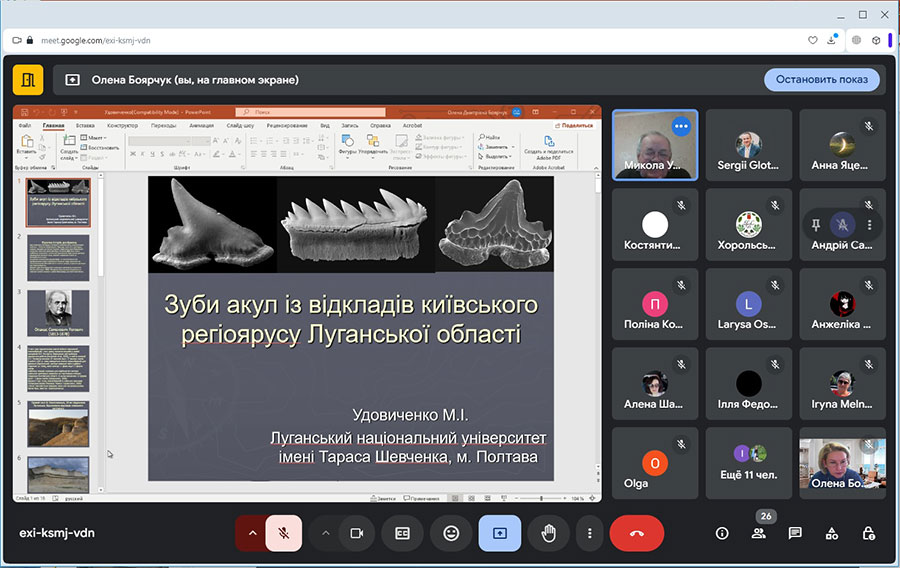Turn on the camera
900x568 pixels.
(355, 533)
